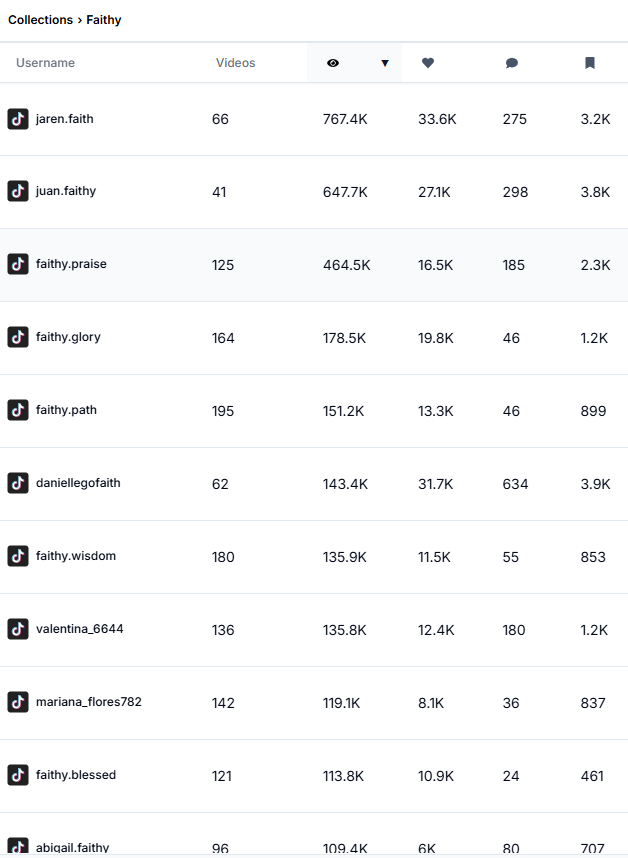
Task: Open the faithy.blessed account
Action: tap(76, 775)
